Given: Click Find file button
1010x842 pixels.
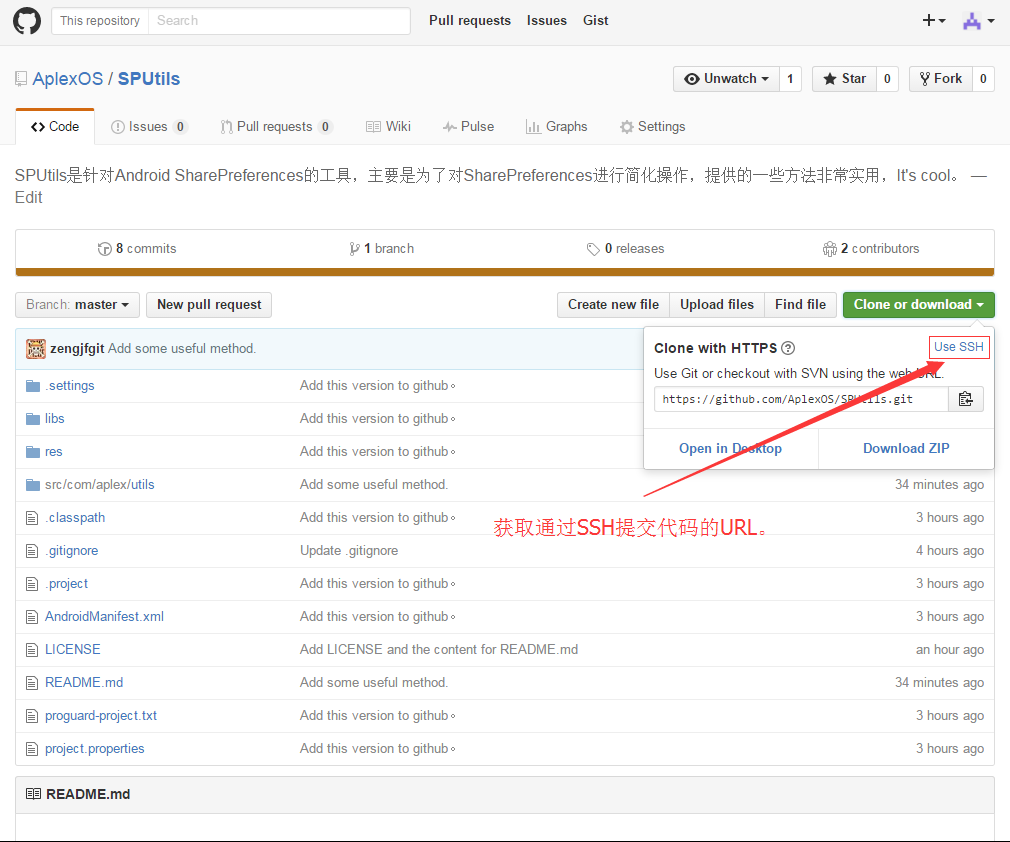Looking at the screenshot, I should (x=801, y=305).
